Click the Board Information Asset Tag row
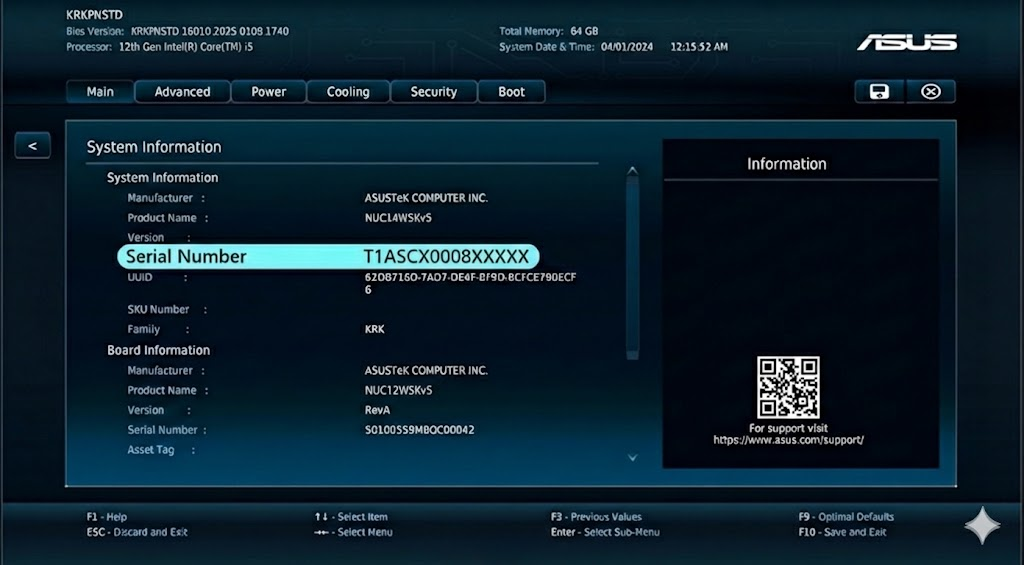Image resolution: width=1024 pixels, height=565 pixels. (151, 450)
